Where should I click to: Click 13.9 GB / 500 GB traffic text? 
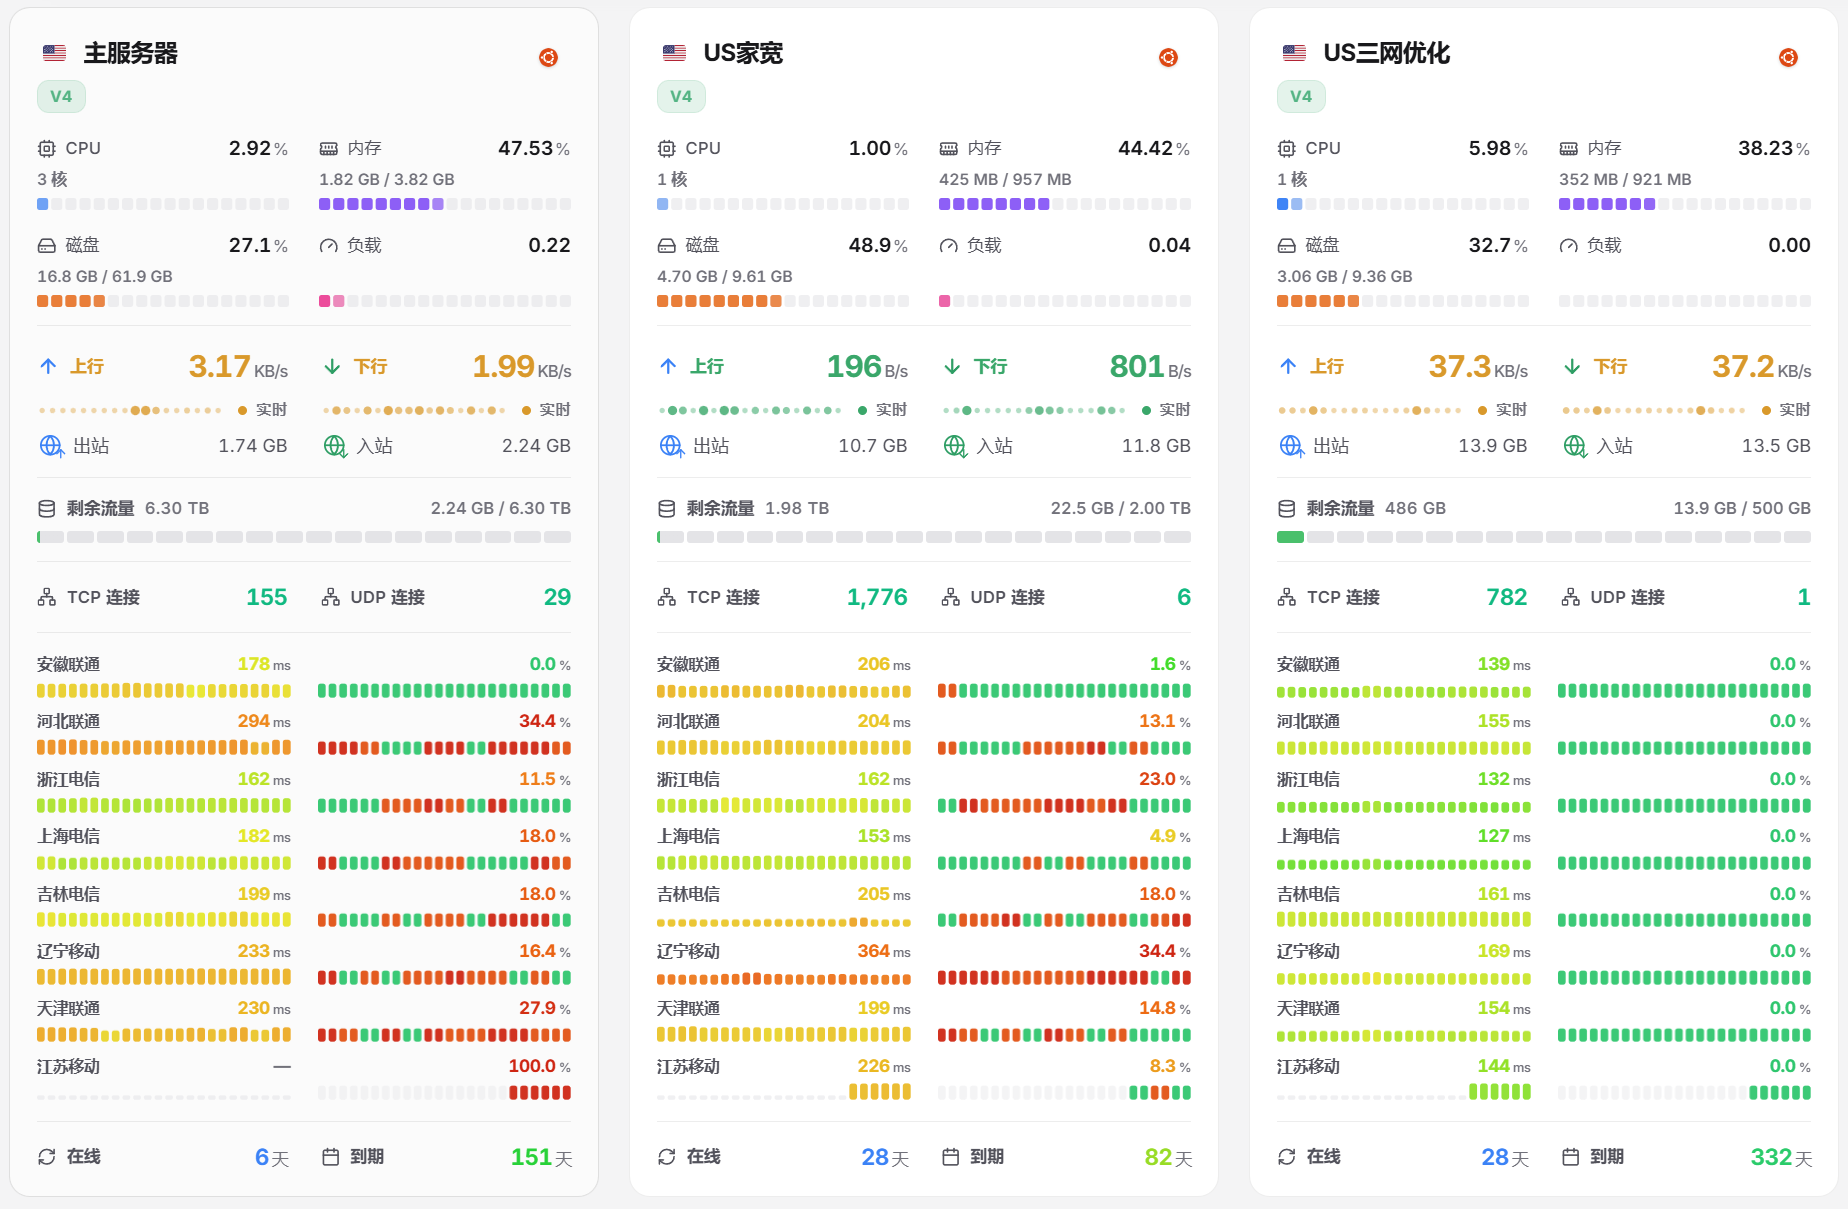(x=1742, y=508)
